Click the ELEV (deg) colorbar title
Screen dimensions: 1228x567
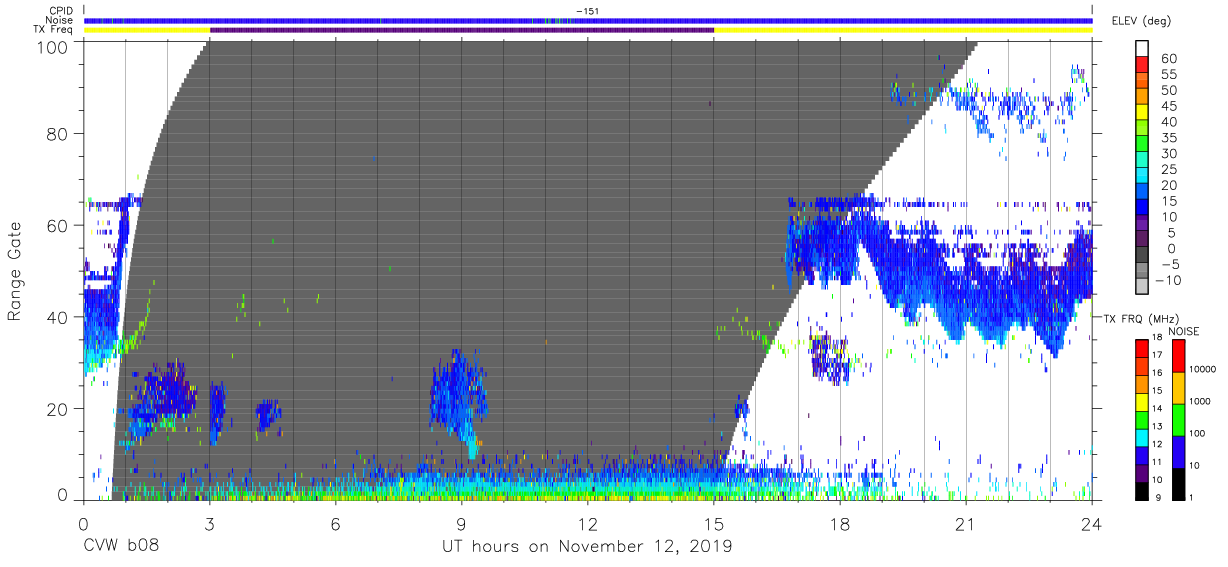pos(1140,20)
